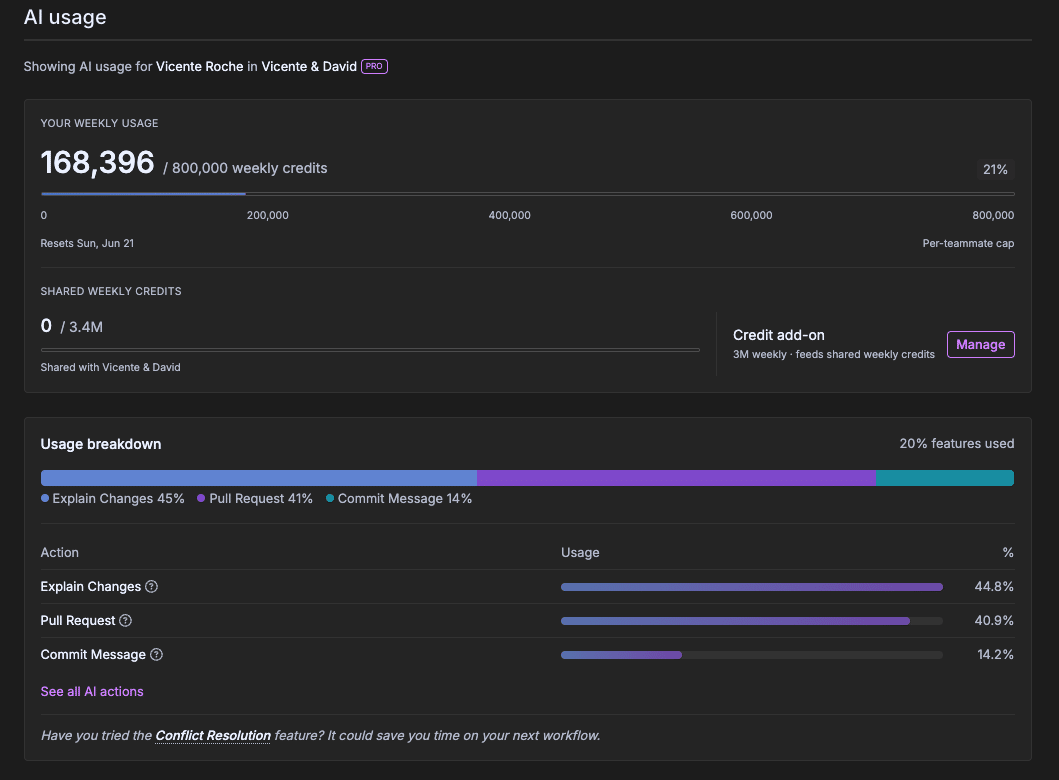Select the Commit Message 14% legend entry
The image size is (1059, 780).
pos(399,498)
